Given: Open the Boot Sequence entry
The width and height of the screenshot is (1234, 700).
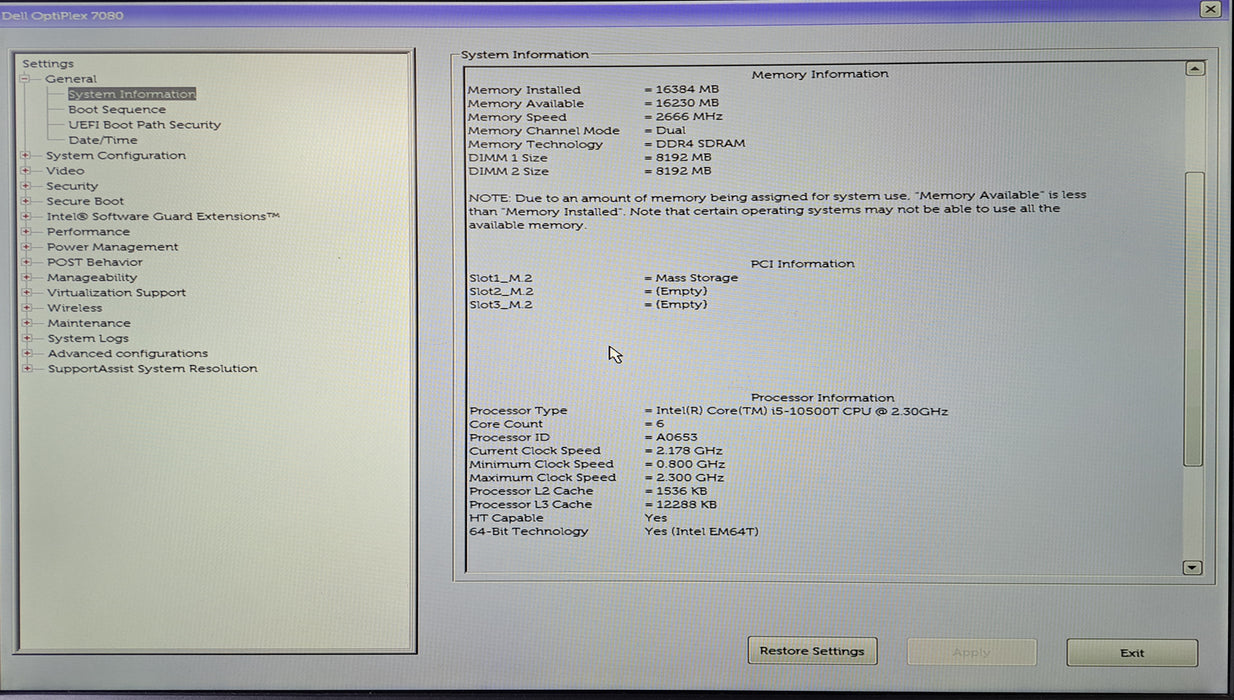Looking at the screenshot, I should [117, 110].
